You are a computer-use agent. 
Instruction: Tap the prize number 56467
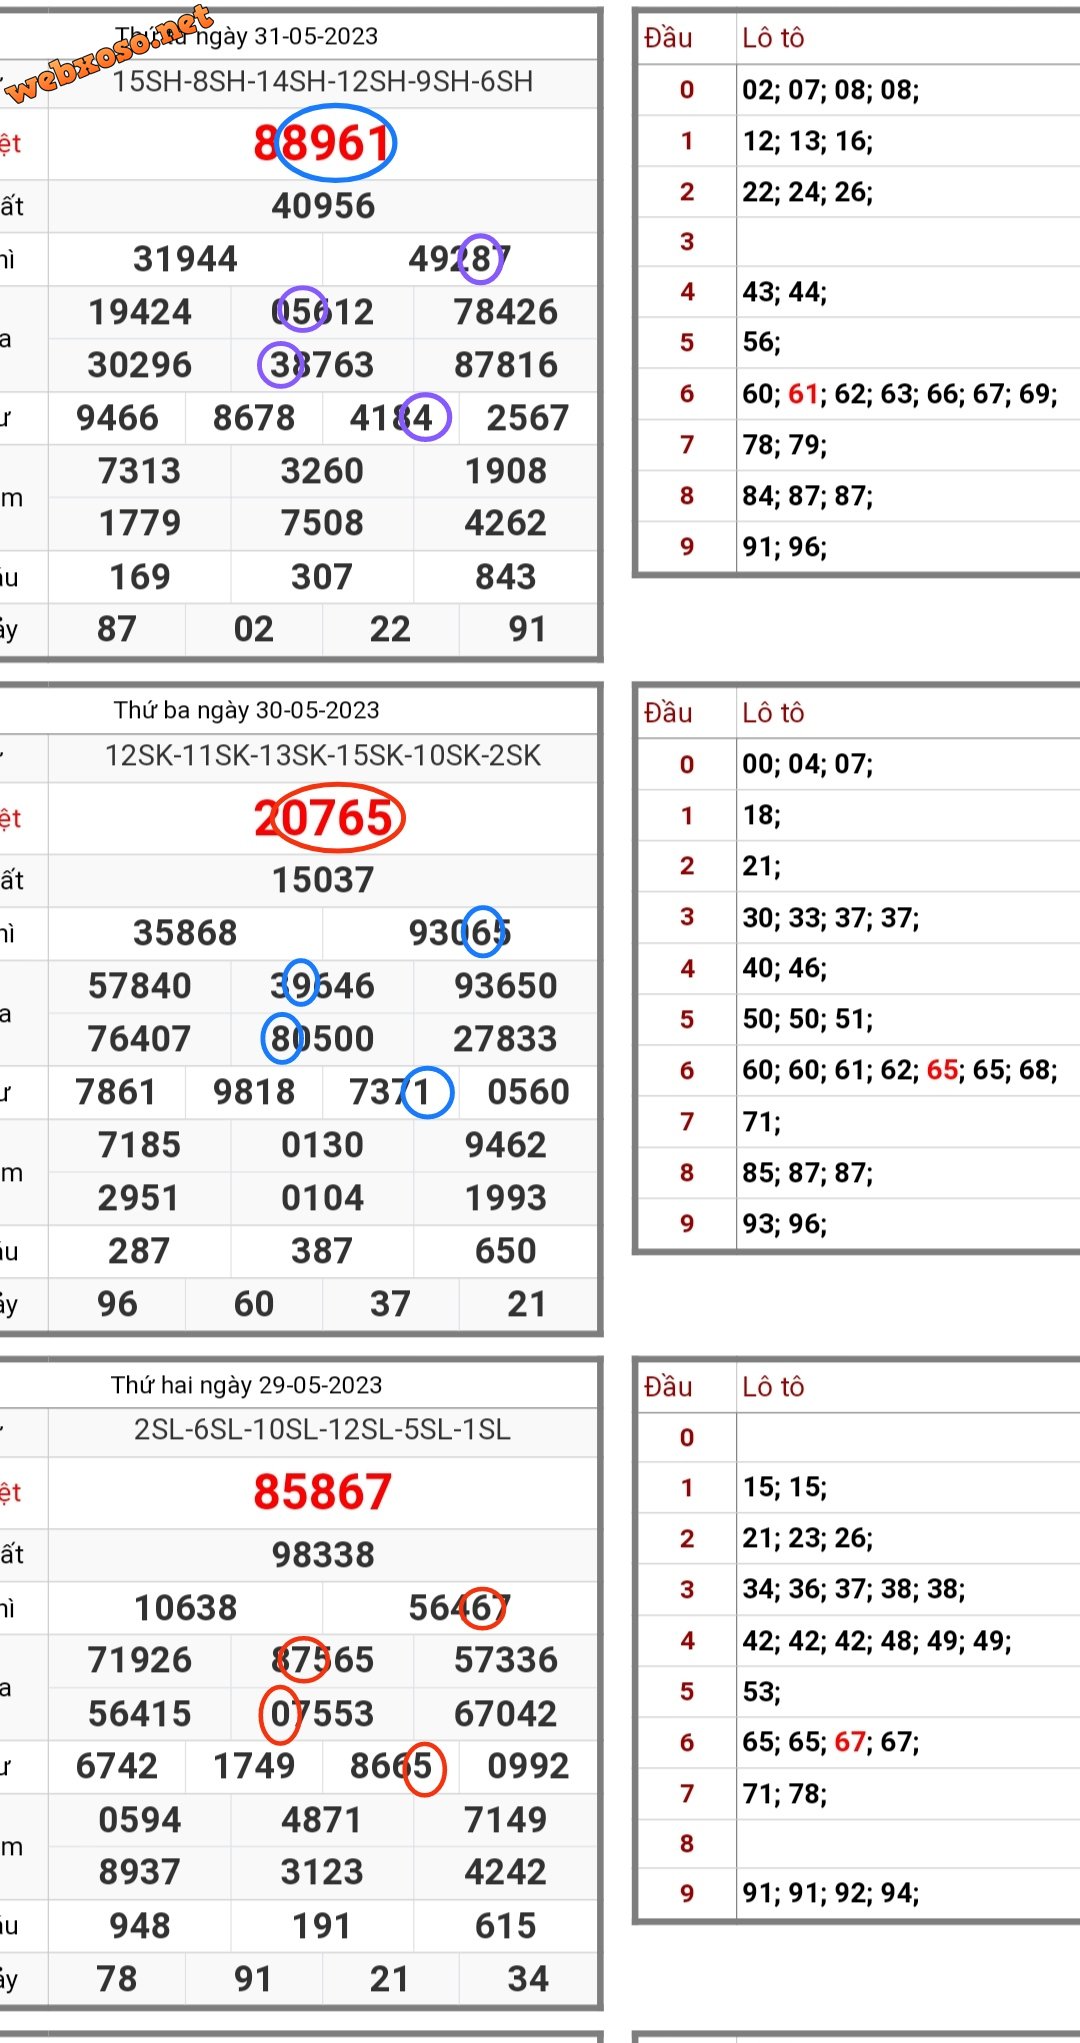(459, 1608)
